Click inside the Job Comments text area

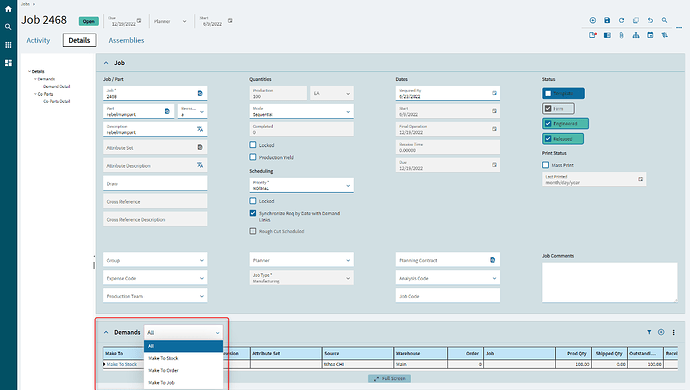tap(609, 283)
